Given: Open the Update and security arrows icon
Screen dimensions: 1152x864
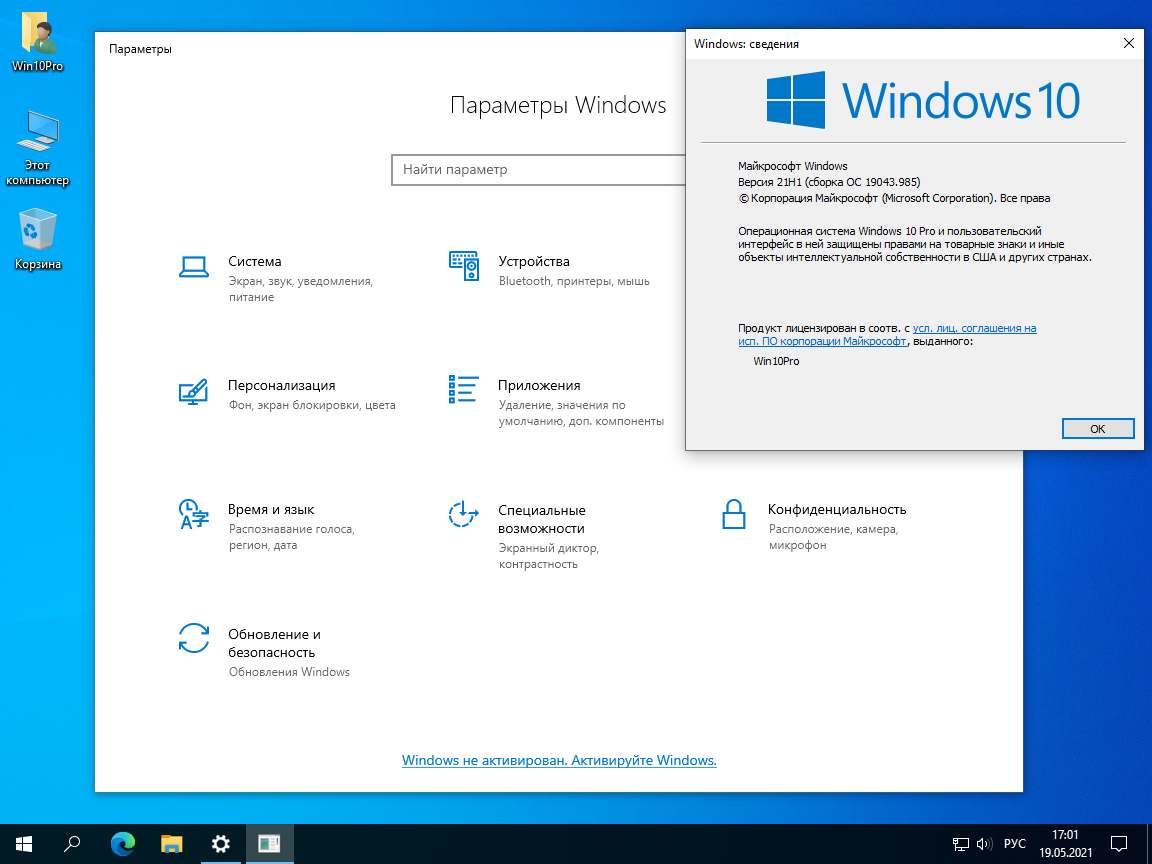Looking at the screenshot, I should tap(194, 638).
